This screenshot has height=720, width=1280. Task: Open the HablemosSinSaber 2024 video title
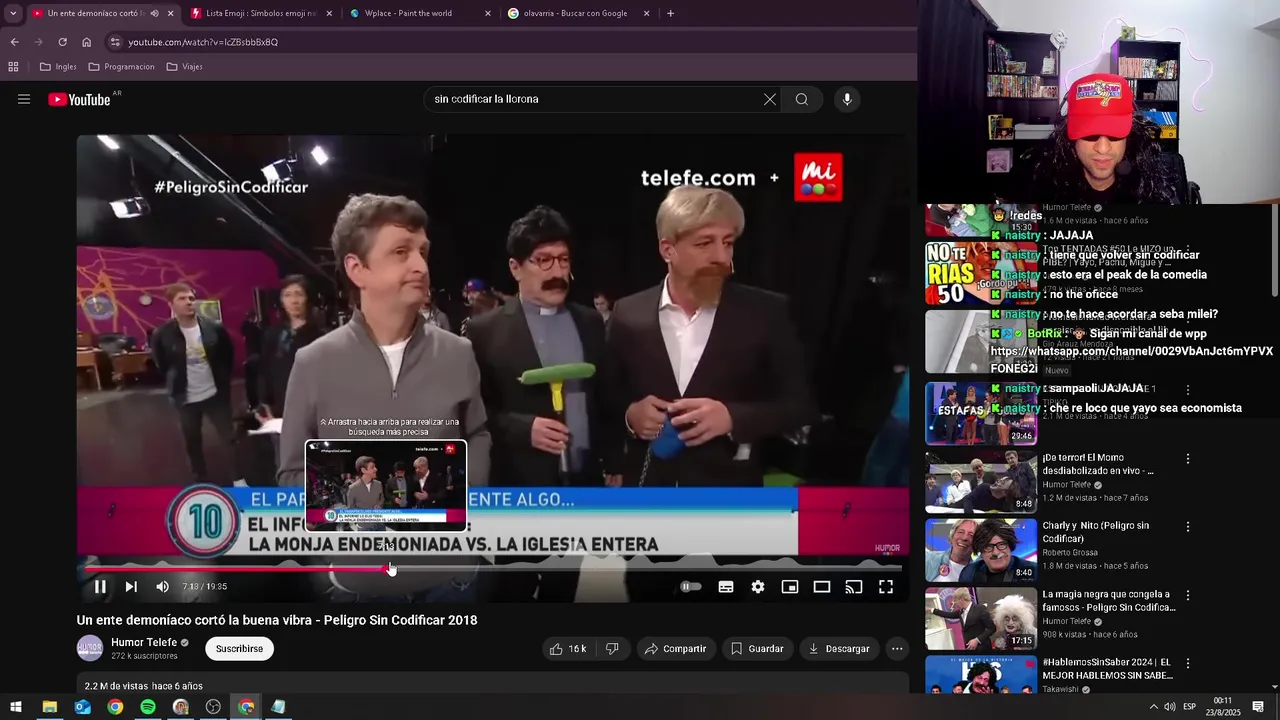(x=1106, y=669)
